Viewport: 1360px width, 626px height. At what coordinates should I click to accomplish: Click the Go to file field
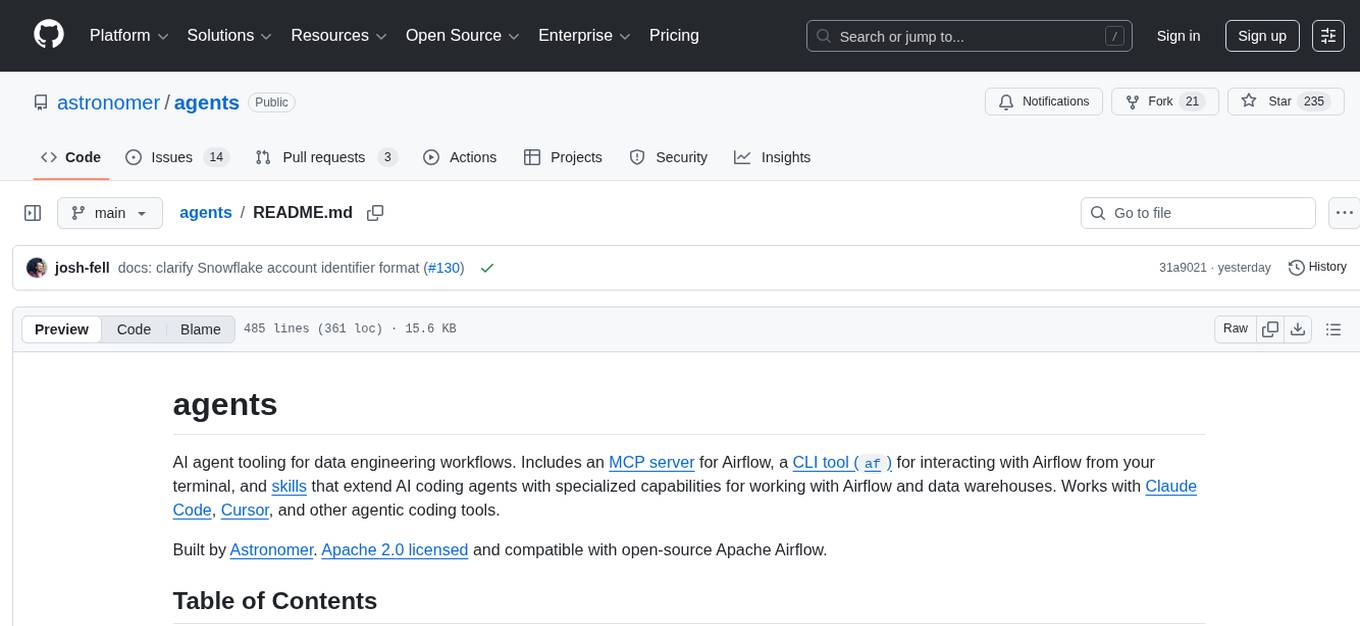pyautogui.click(x=1198, y=213)
